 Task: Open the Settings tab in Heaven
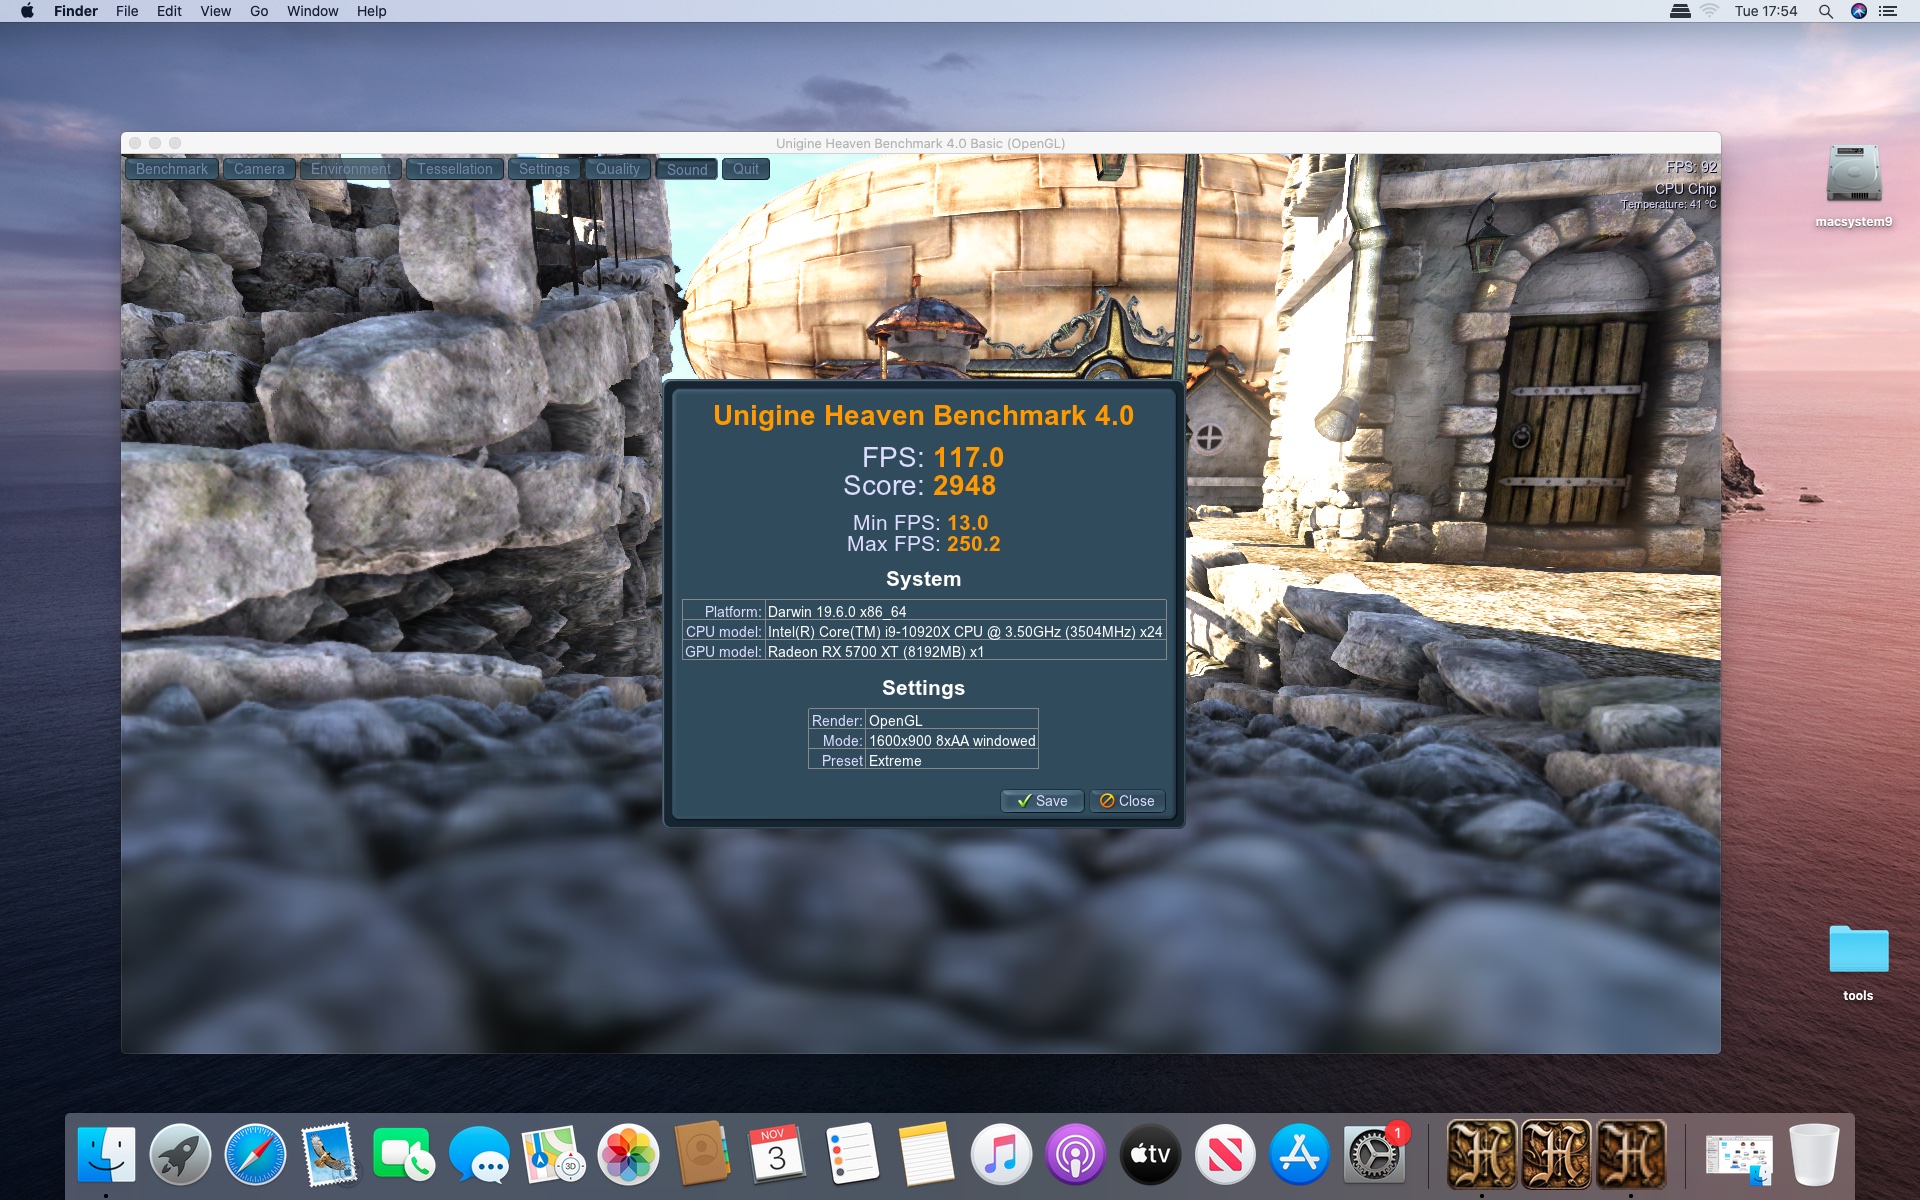pos(544,169)
